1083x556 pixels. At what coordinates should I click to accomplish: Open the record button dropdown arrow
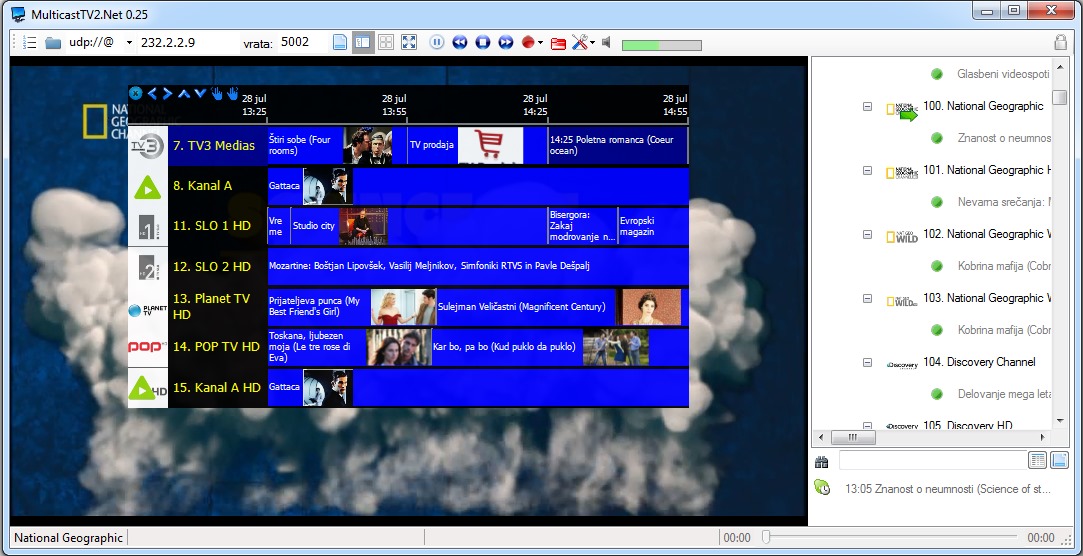click(540, 44)
